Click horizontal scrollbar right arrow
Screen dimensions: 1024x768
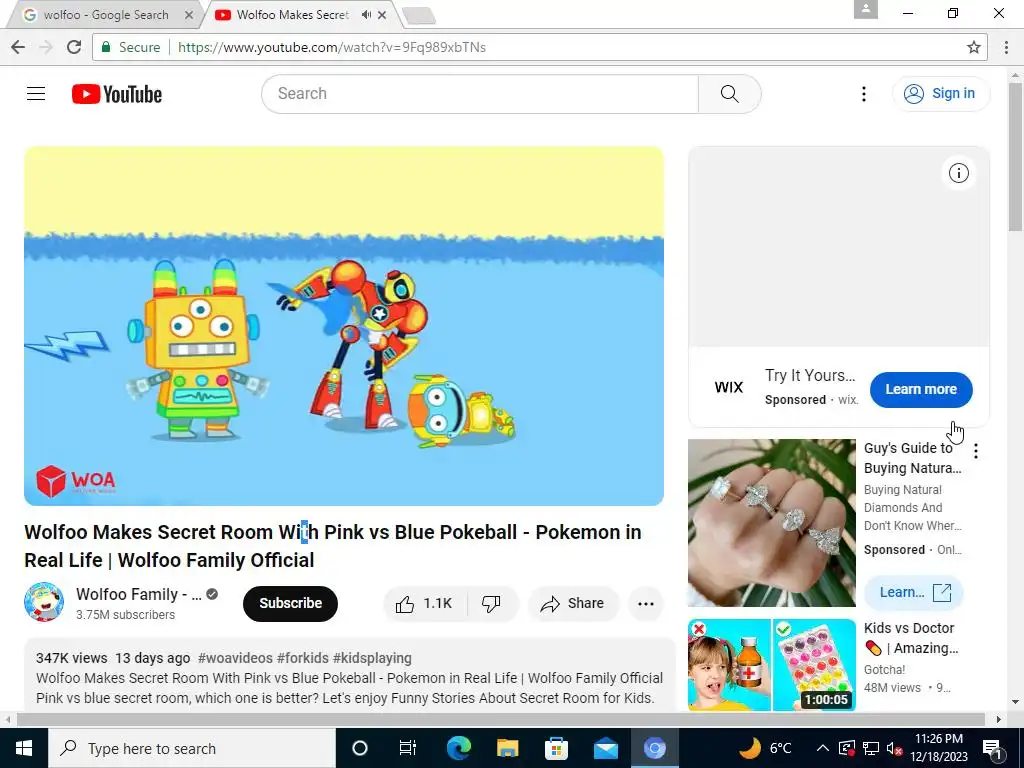(999, 719)
